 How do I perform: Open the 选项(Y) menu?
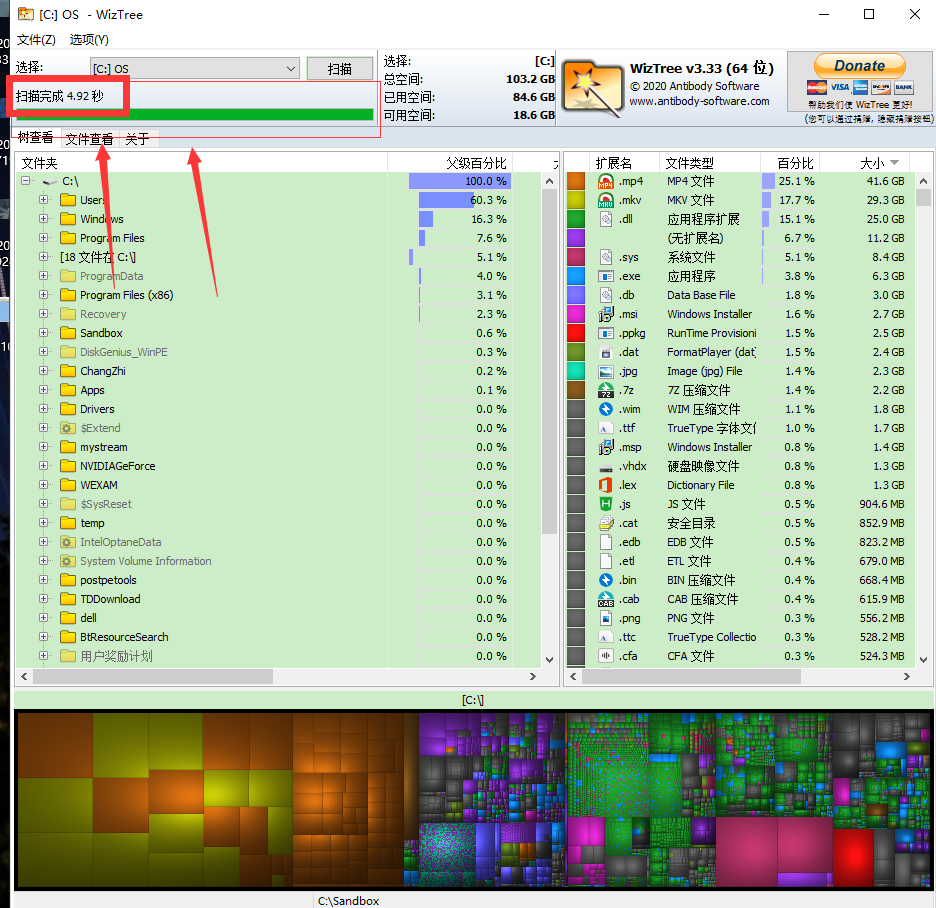(89, 39)
